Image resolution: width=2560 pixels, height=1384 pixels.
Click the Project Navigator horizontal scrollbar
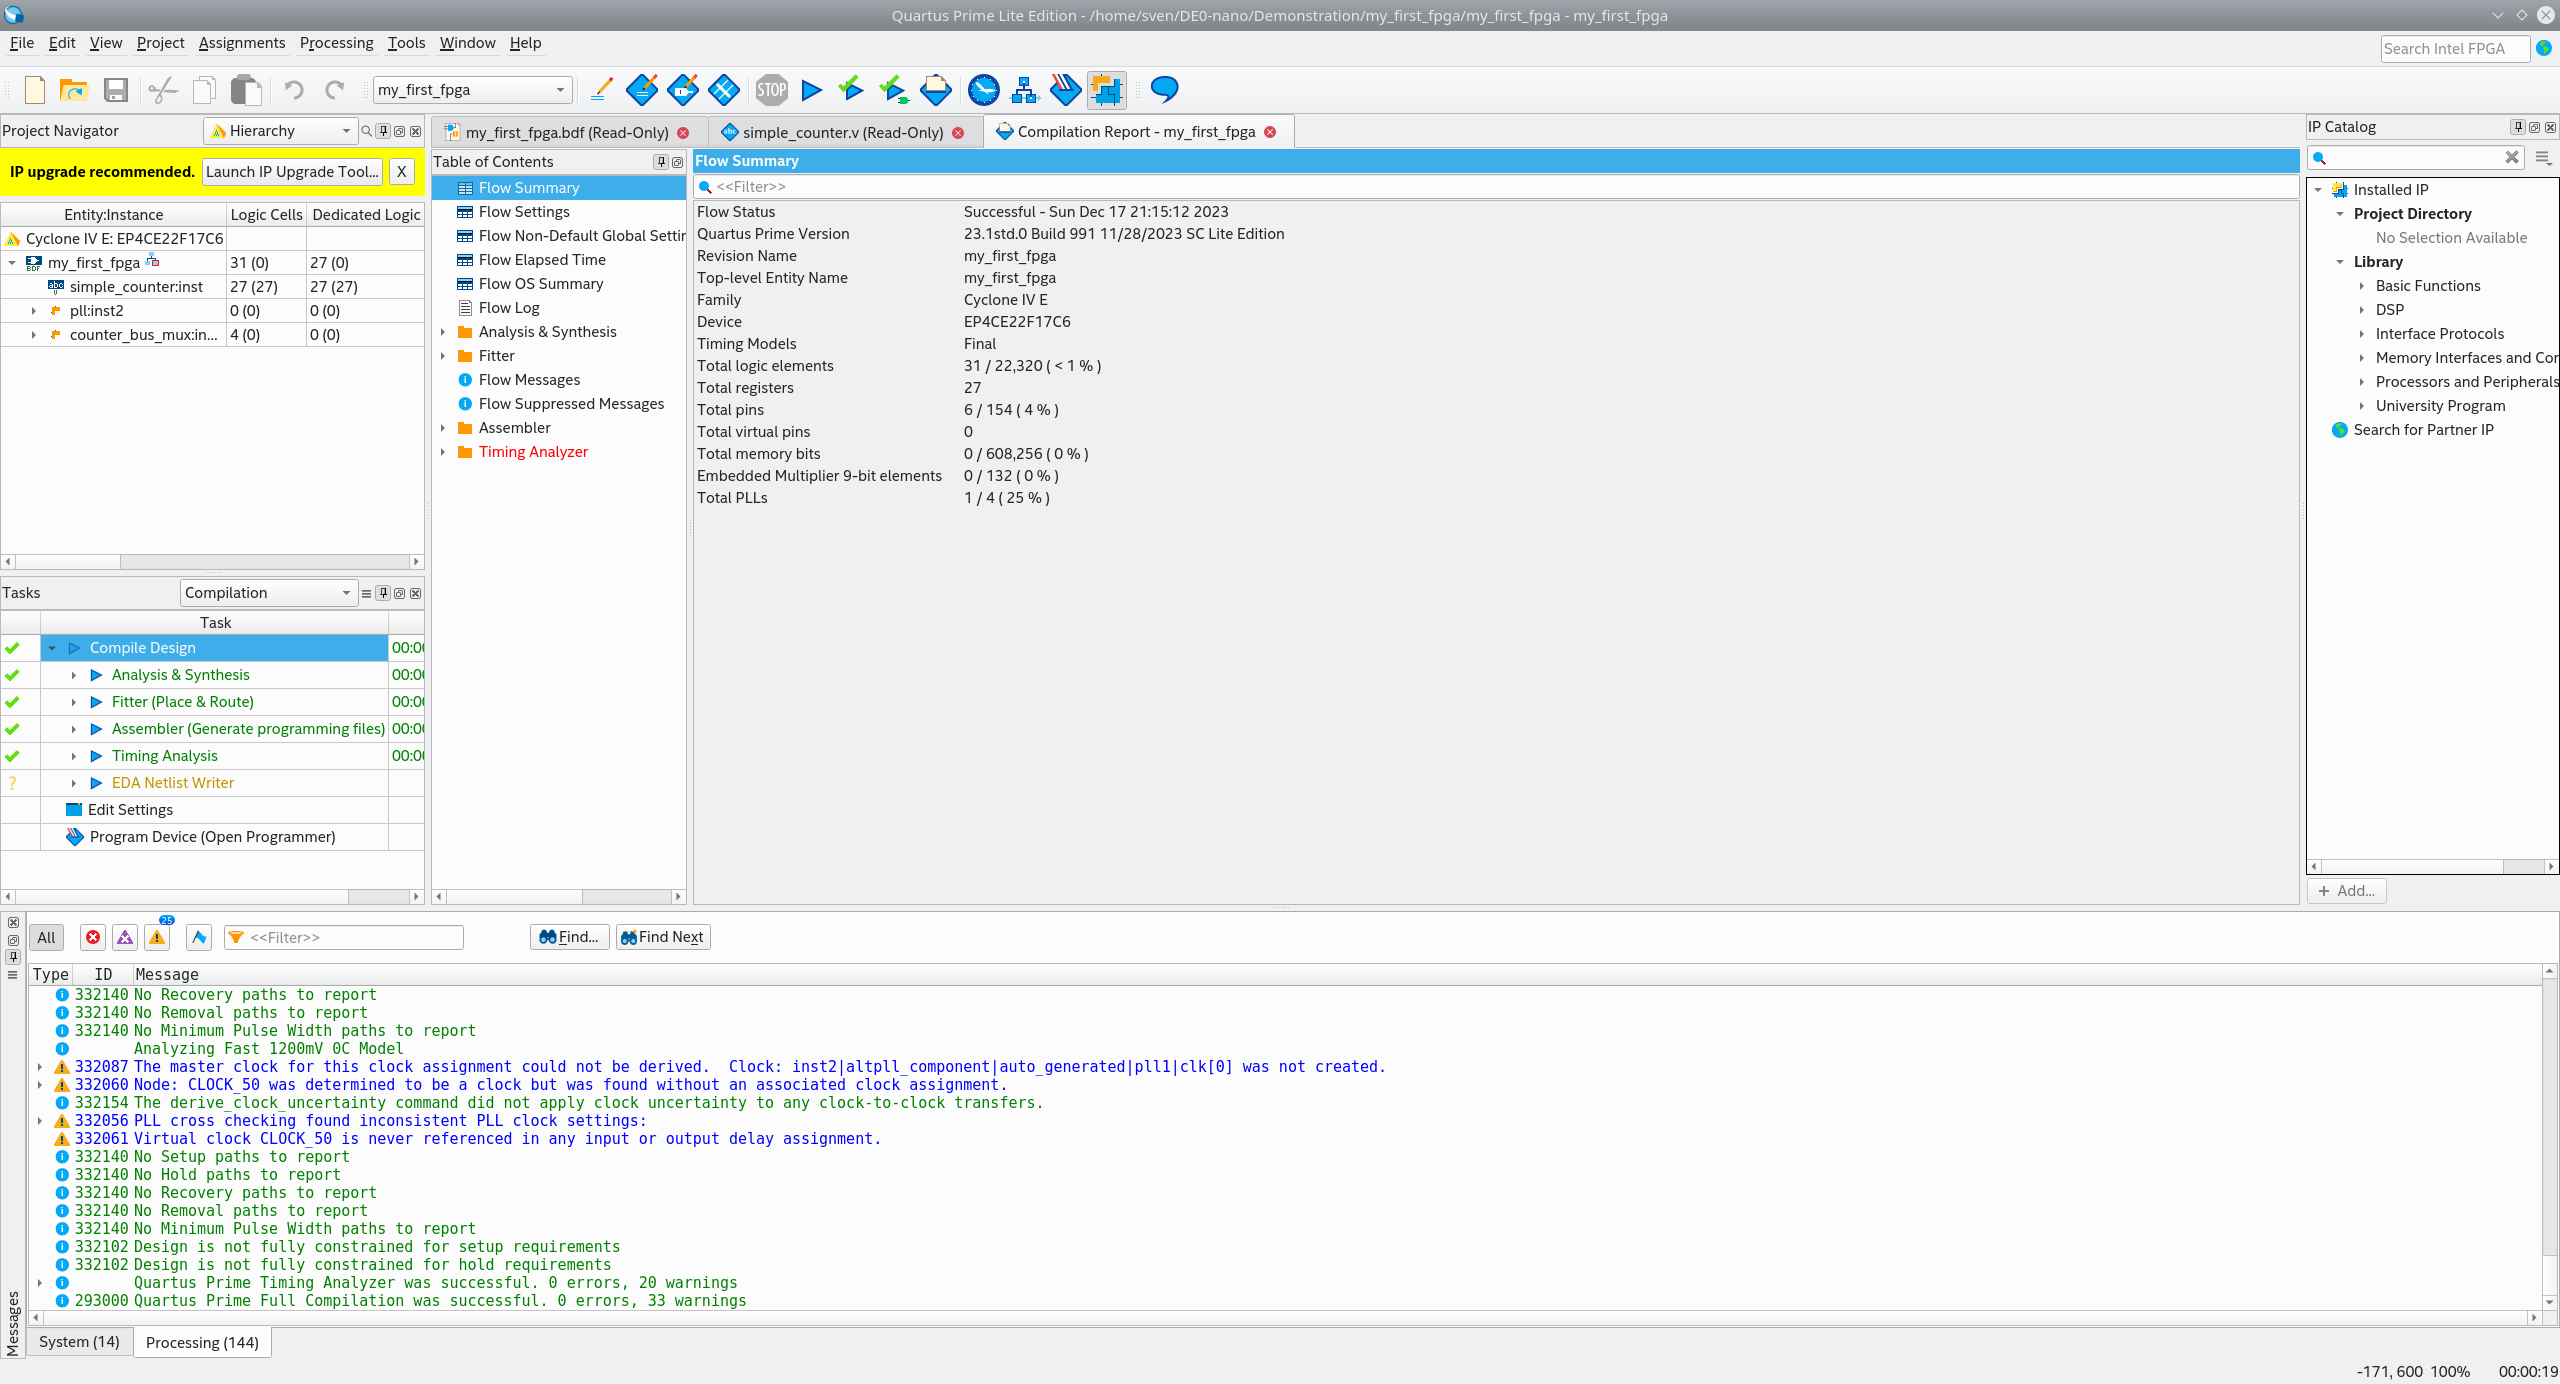point(212,562)
